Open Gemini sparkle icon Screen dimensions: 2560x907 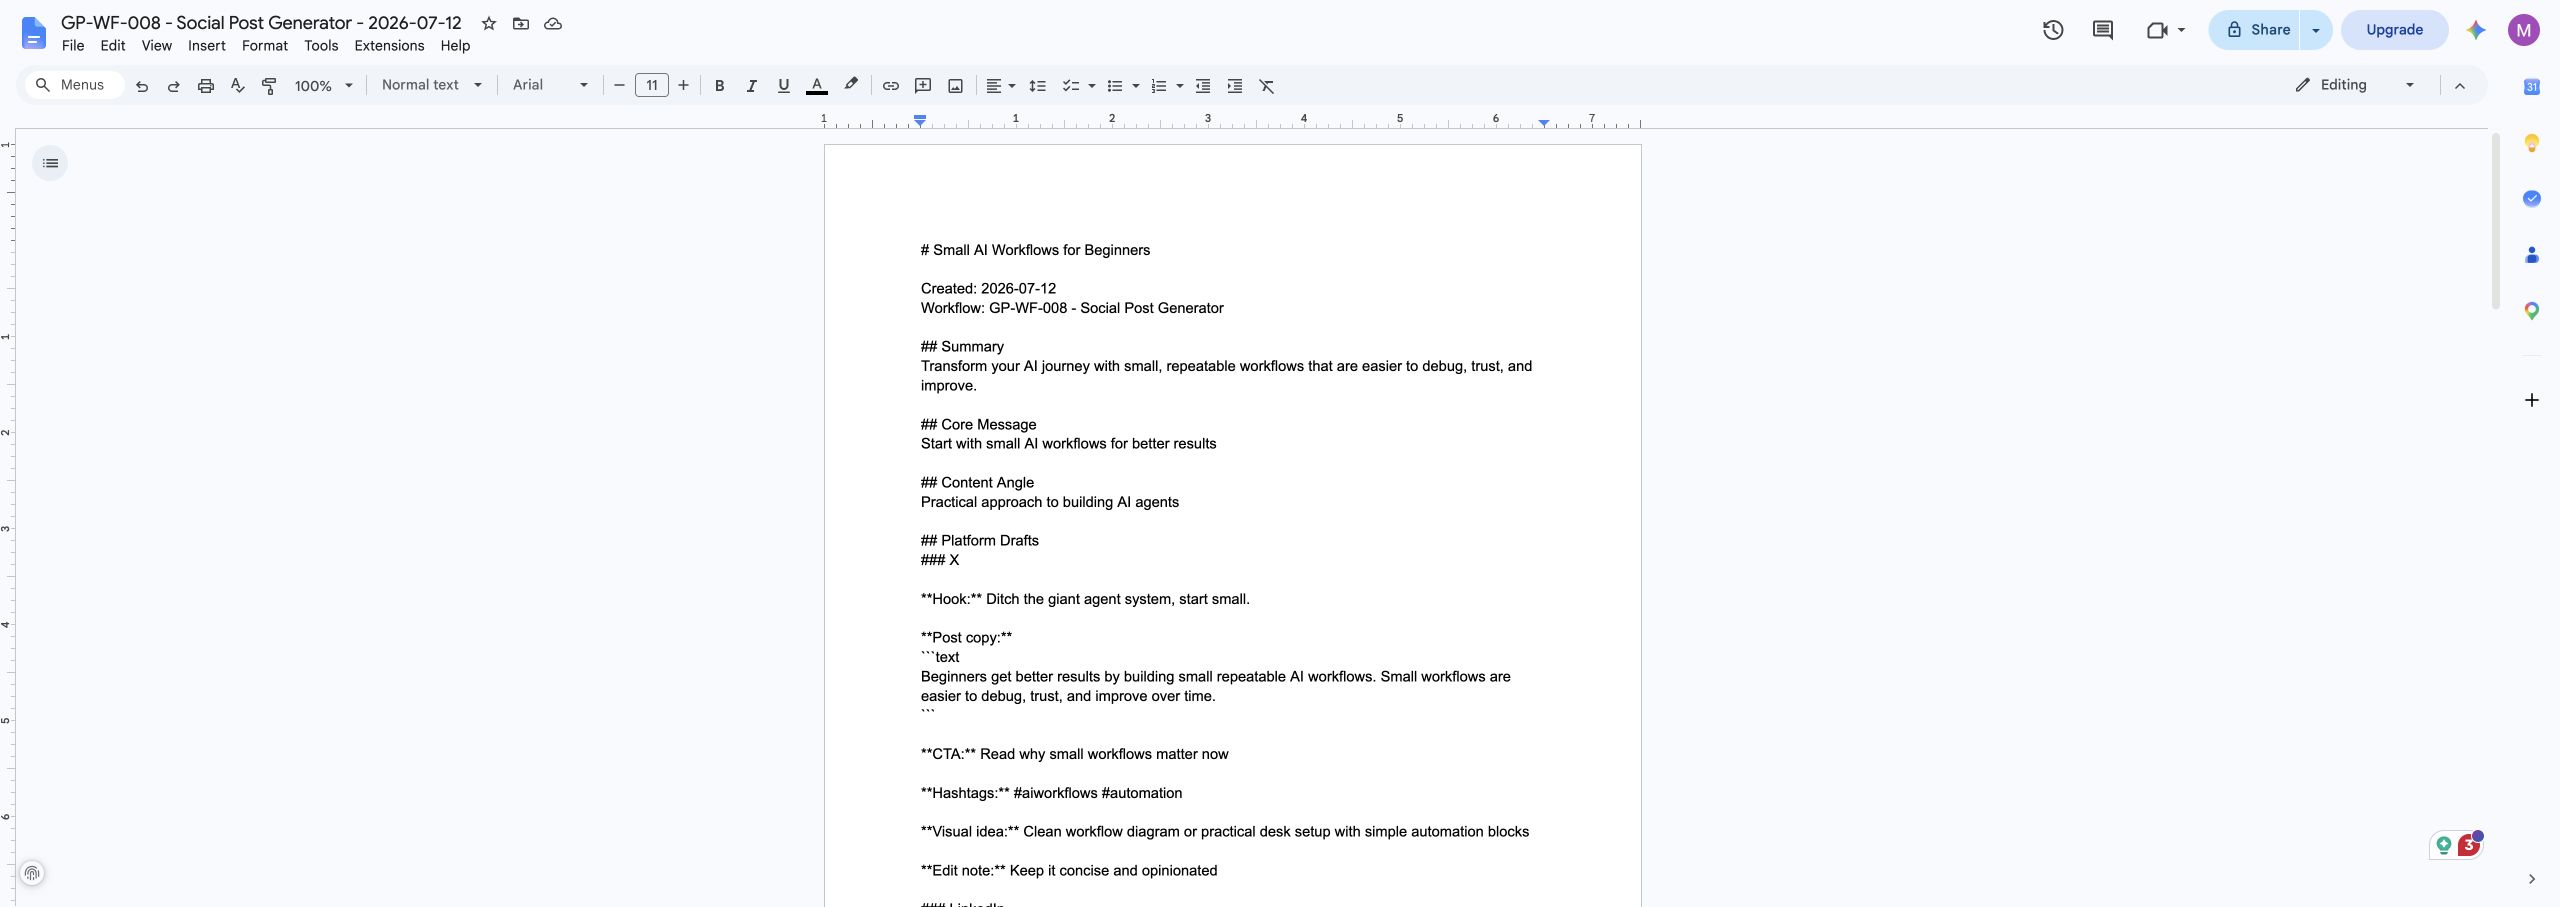click(x=2476, y=30)
